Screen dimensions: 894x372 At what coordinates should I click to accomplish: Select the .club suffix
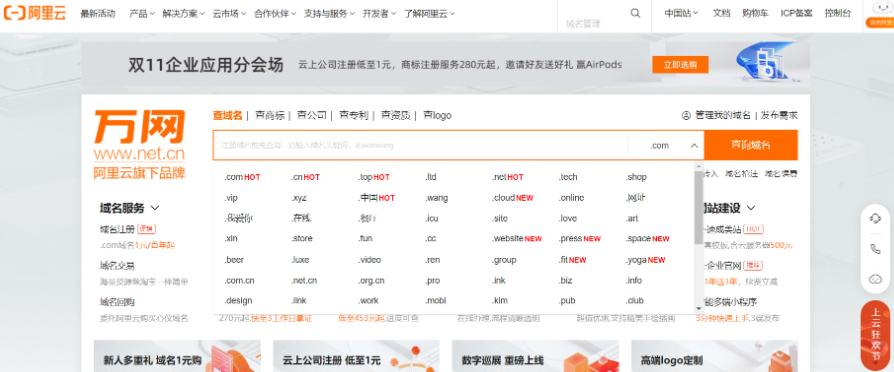click(x=634, y=300)
